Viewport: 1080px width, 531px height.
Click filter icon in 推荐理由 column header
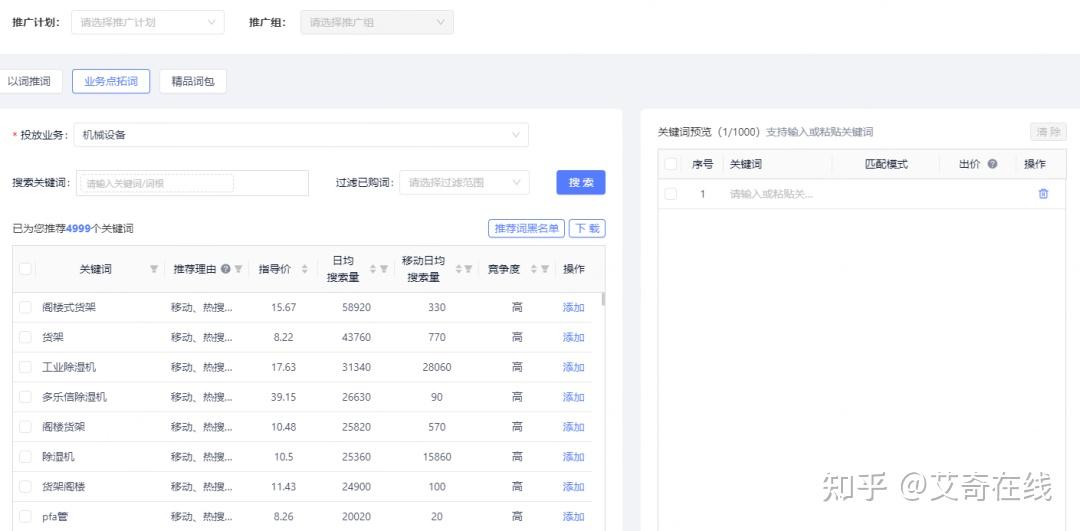[238, 269]
